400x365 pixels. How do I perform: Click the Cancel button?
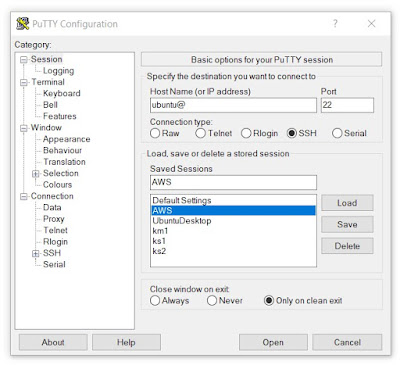(347, 342)
